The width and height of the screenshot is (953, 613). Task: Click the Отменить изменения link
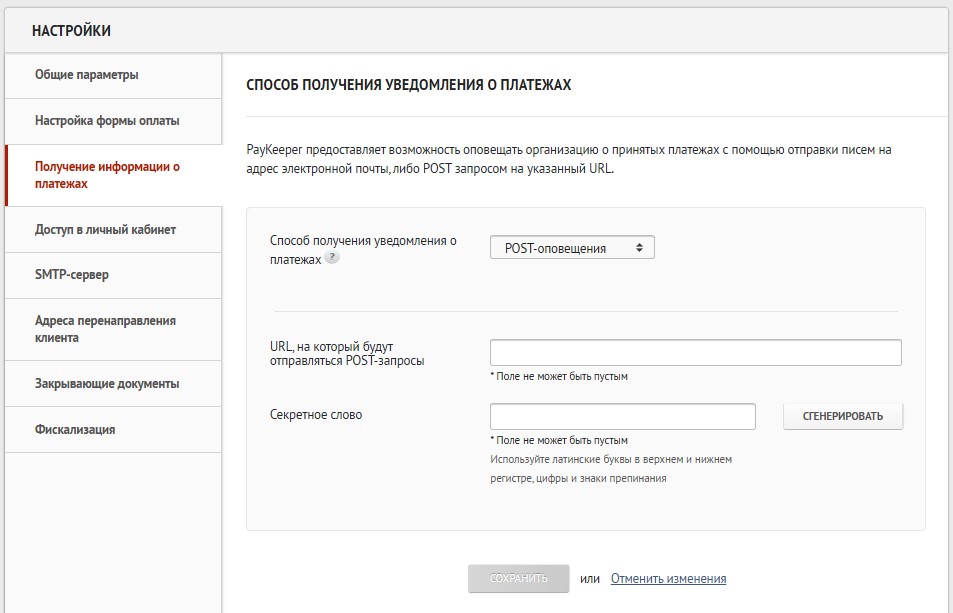[x=668, y=579]
